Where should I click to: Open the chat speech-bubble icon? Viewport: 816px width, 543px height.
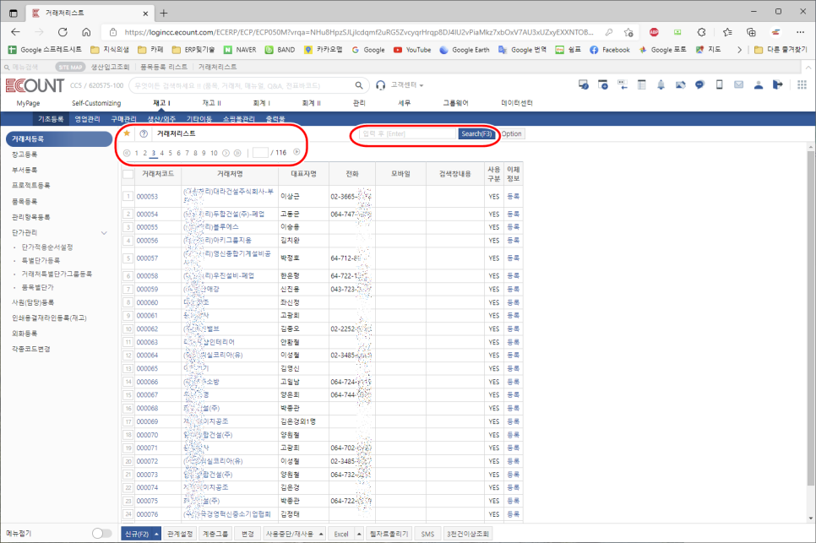click(699, 85)
